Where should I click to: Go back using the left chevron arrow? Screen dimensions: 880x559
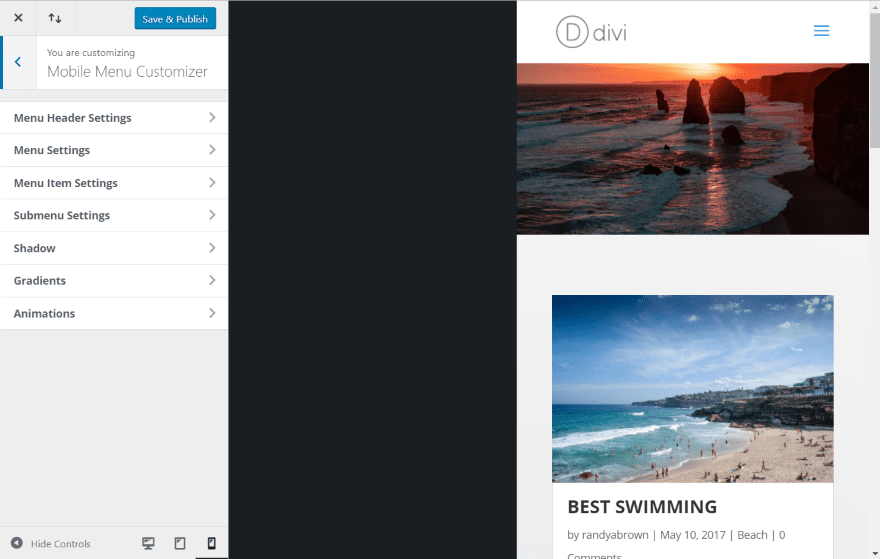point(18,62)
